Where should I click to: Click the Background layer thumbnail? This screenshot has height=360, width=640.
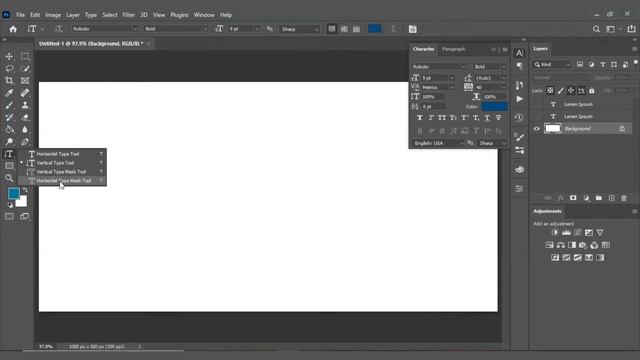553,129
